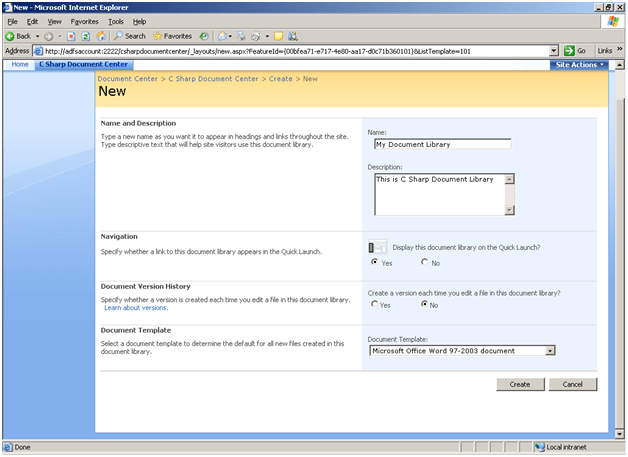Refresh the page with the Refresh icon
Viewport: 628px width, 457px height.
point(85,36)
